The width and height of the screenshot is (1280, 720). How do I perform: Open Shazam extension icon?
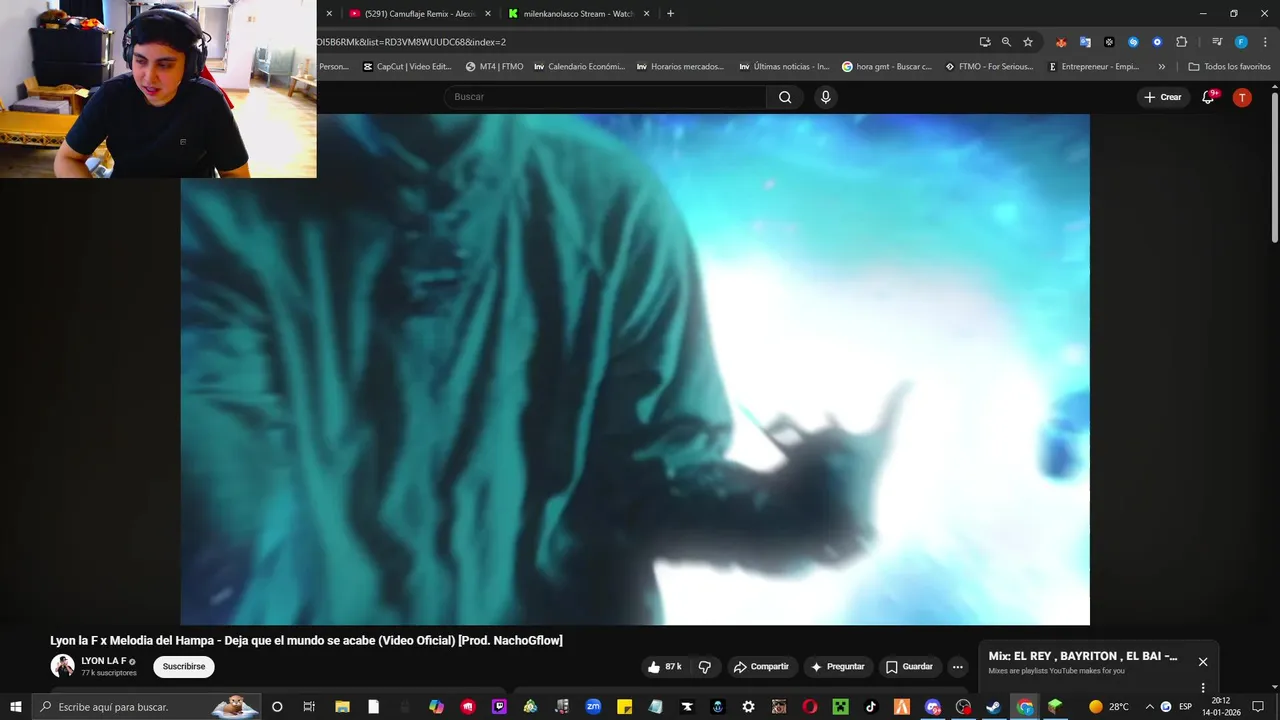(1133, 42)
